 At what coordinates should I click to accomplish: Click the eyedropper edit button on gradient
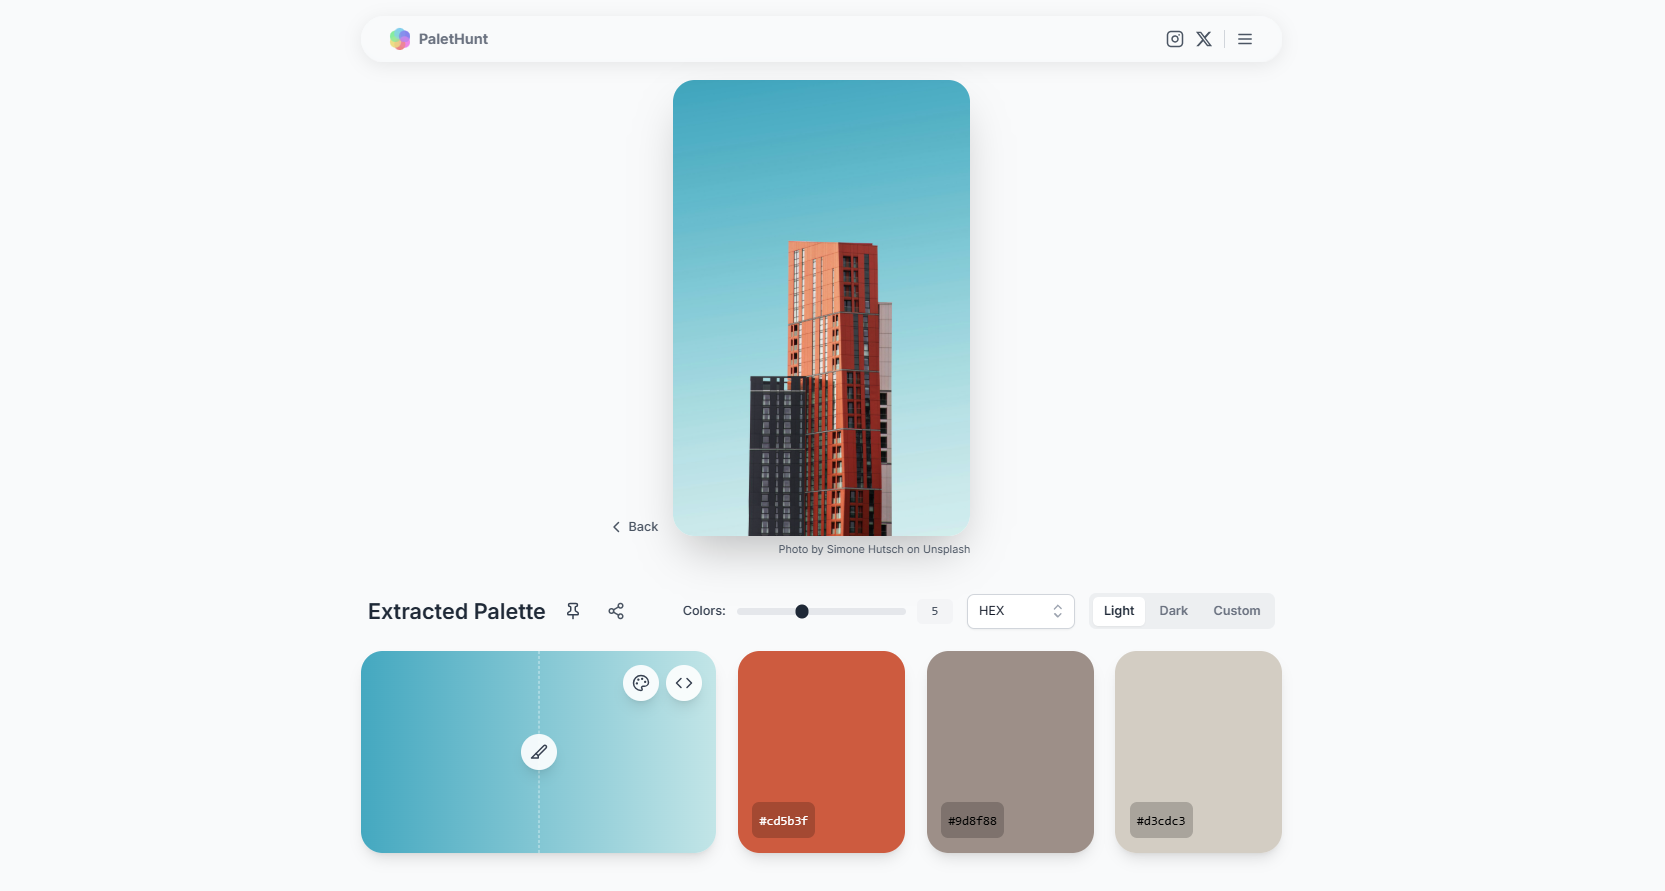(x=539, y=752)
